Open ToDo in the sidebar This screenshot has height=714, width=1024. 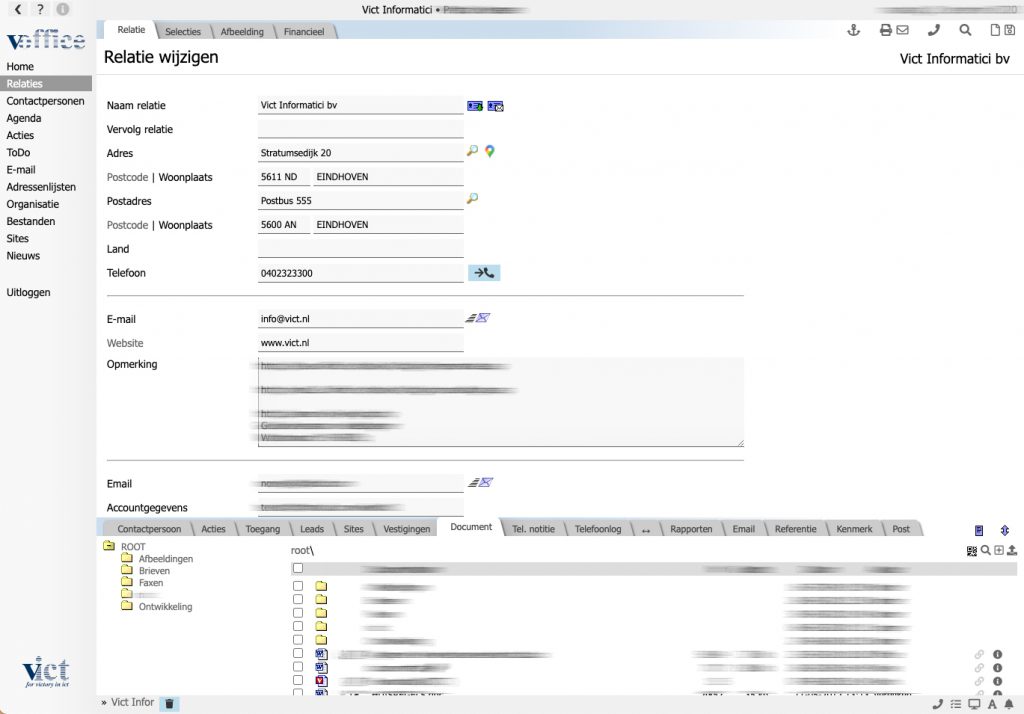coord(18,152)
